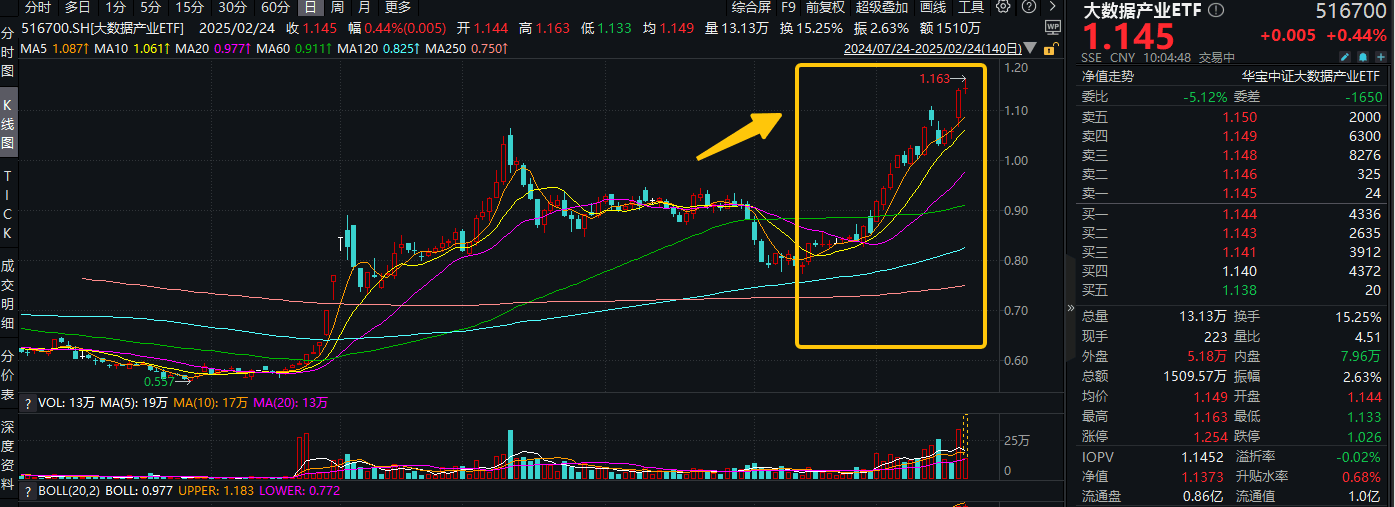
Task: Toggle 前复权 price adjustment
Action: point(825,7)
